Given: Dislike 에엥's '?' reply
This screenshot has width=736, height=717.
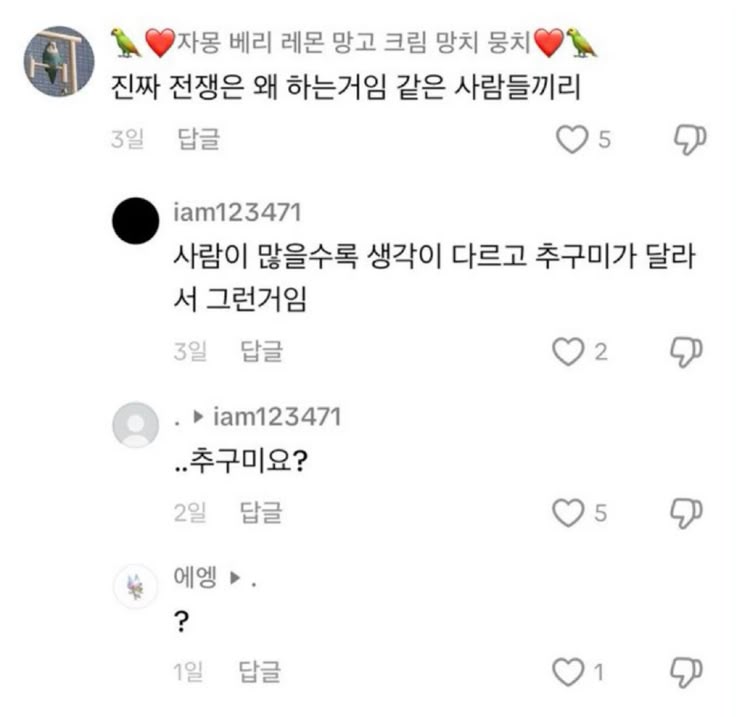Looking at the screenshot, I should tap(689, 672).
